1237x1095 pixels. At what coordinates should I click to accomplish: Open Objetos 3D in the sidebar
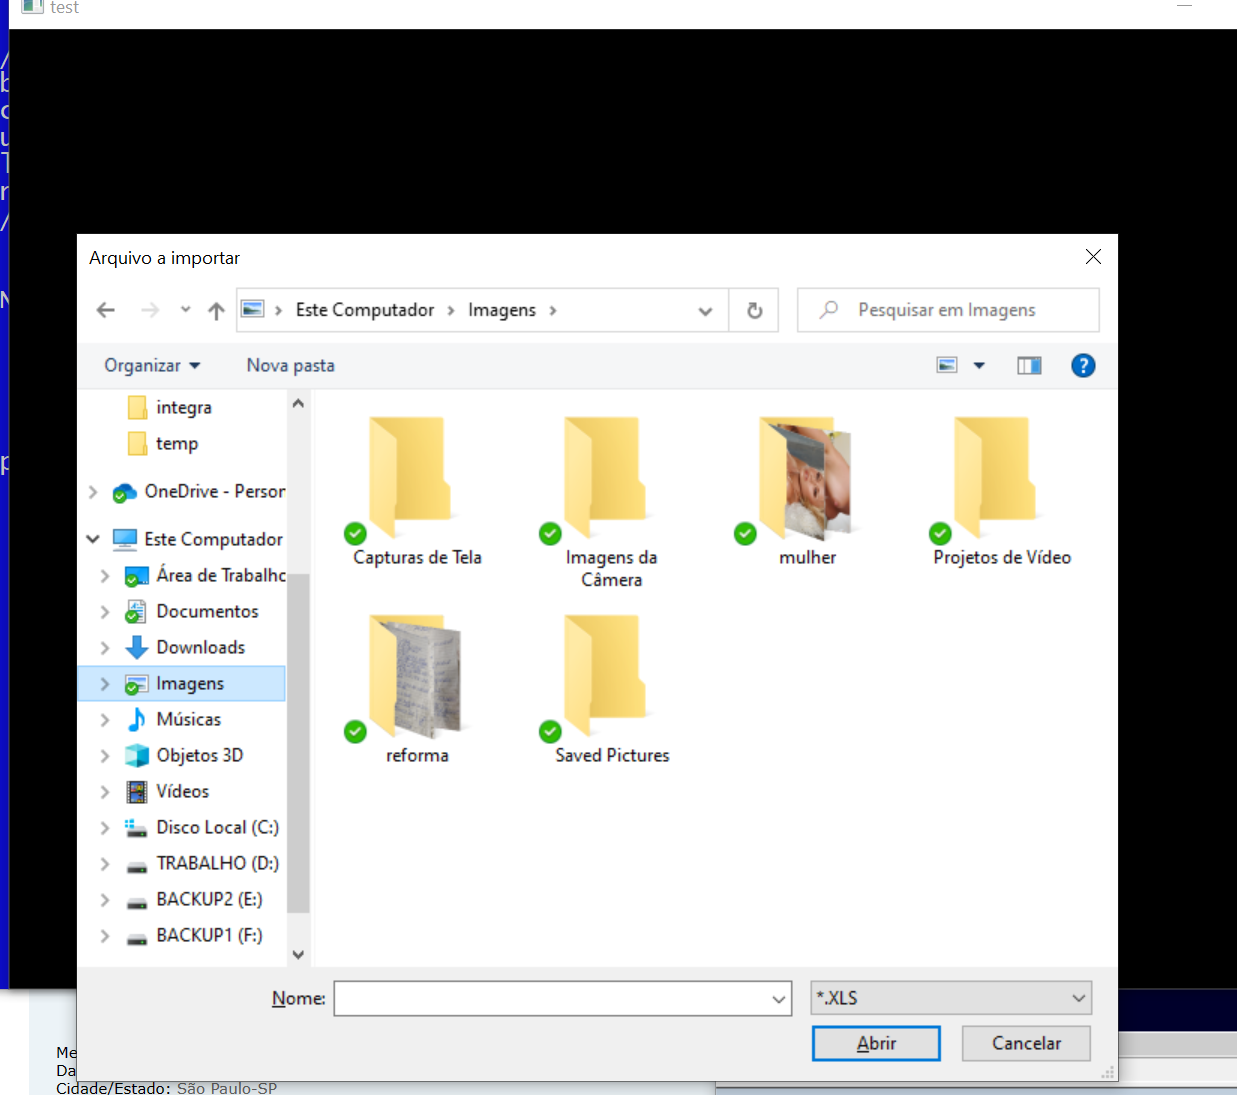(x=184, y=755)
